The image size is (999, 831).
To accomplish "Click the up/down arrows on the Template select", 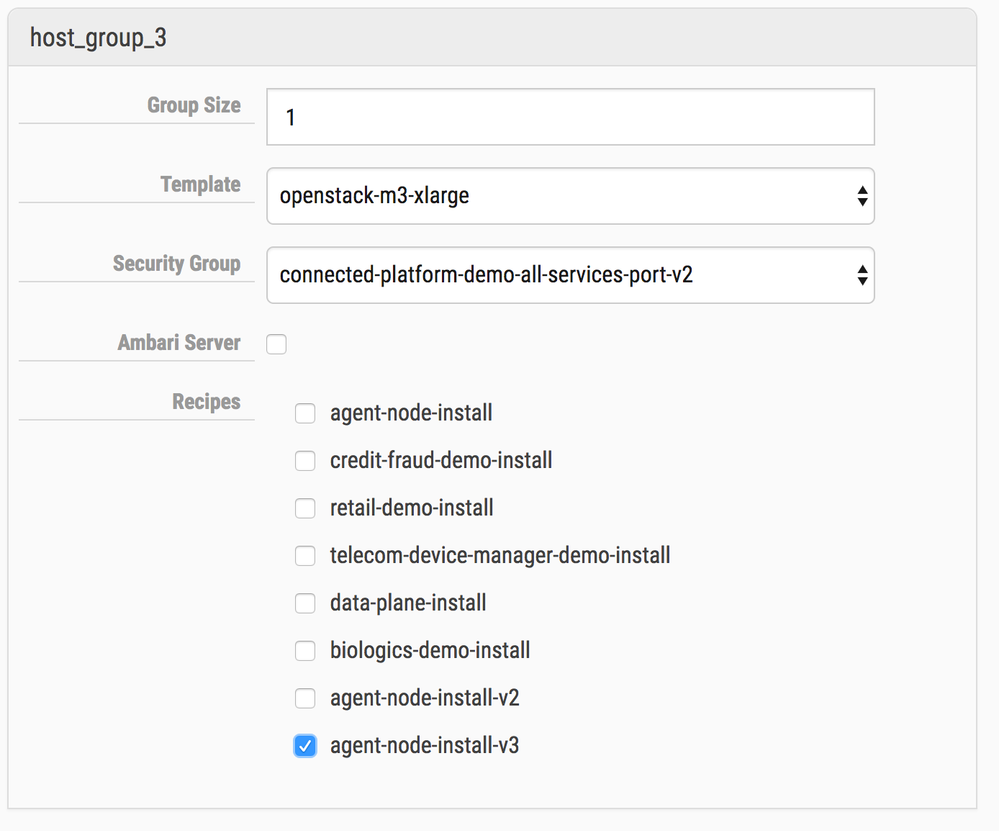I will point(862,196).
